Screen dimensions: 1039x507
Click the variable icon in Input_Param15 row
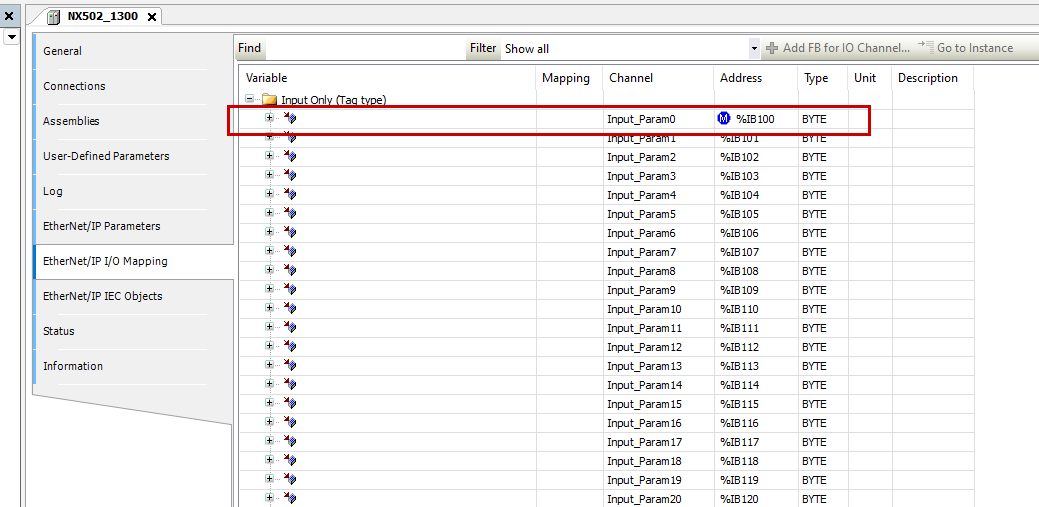[x=290, y=404]
